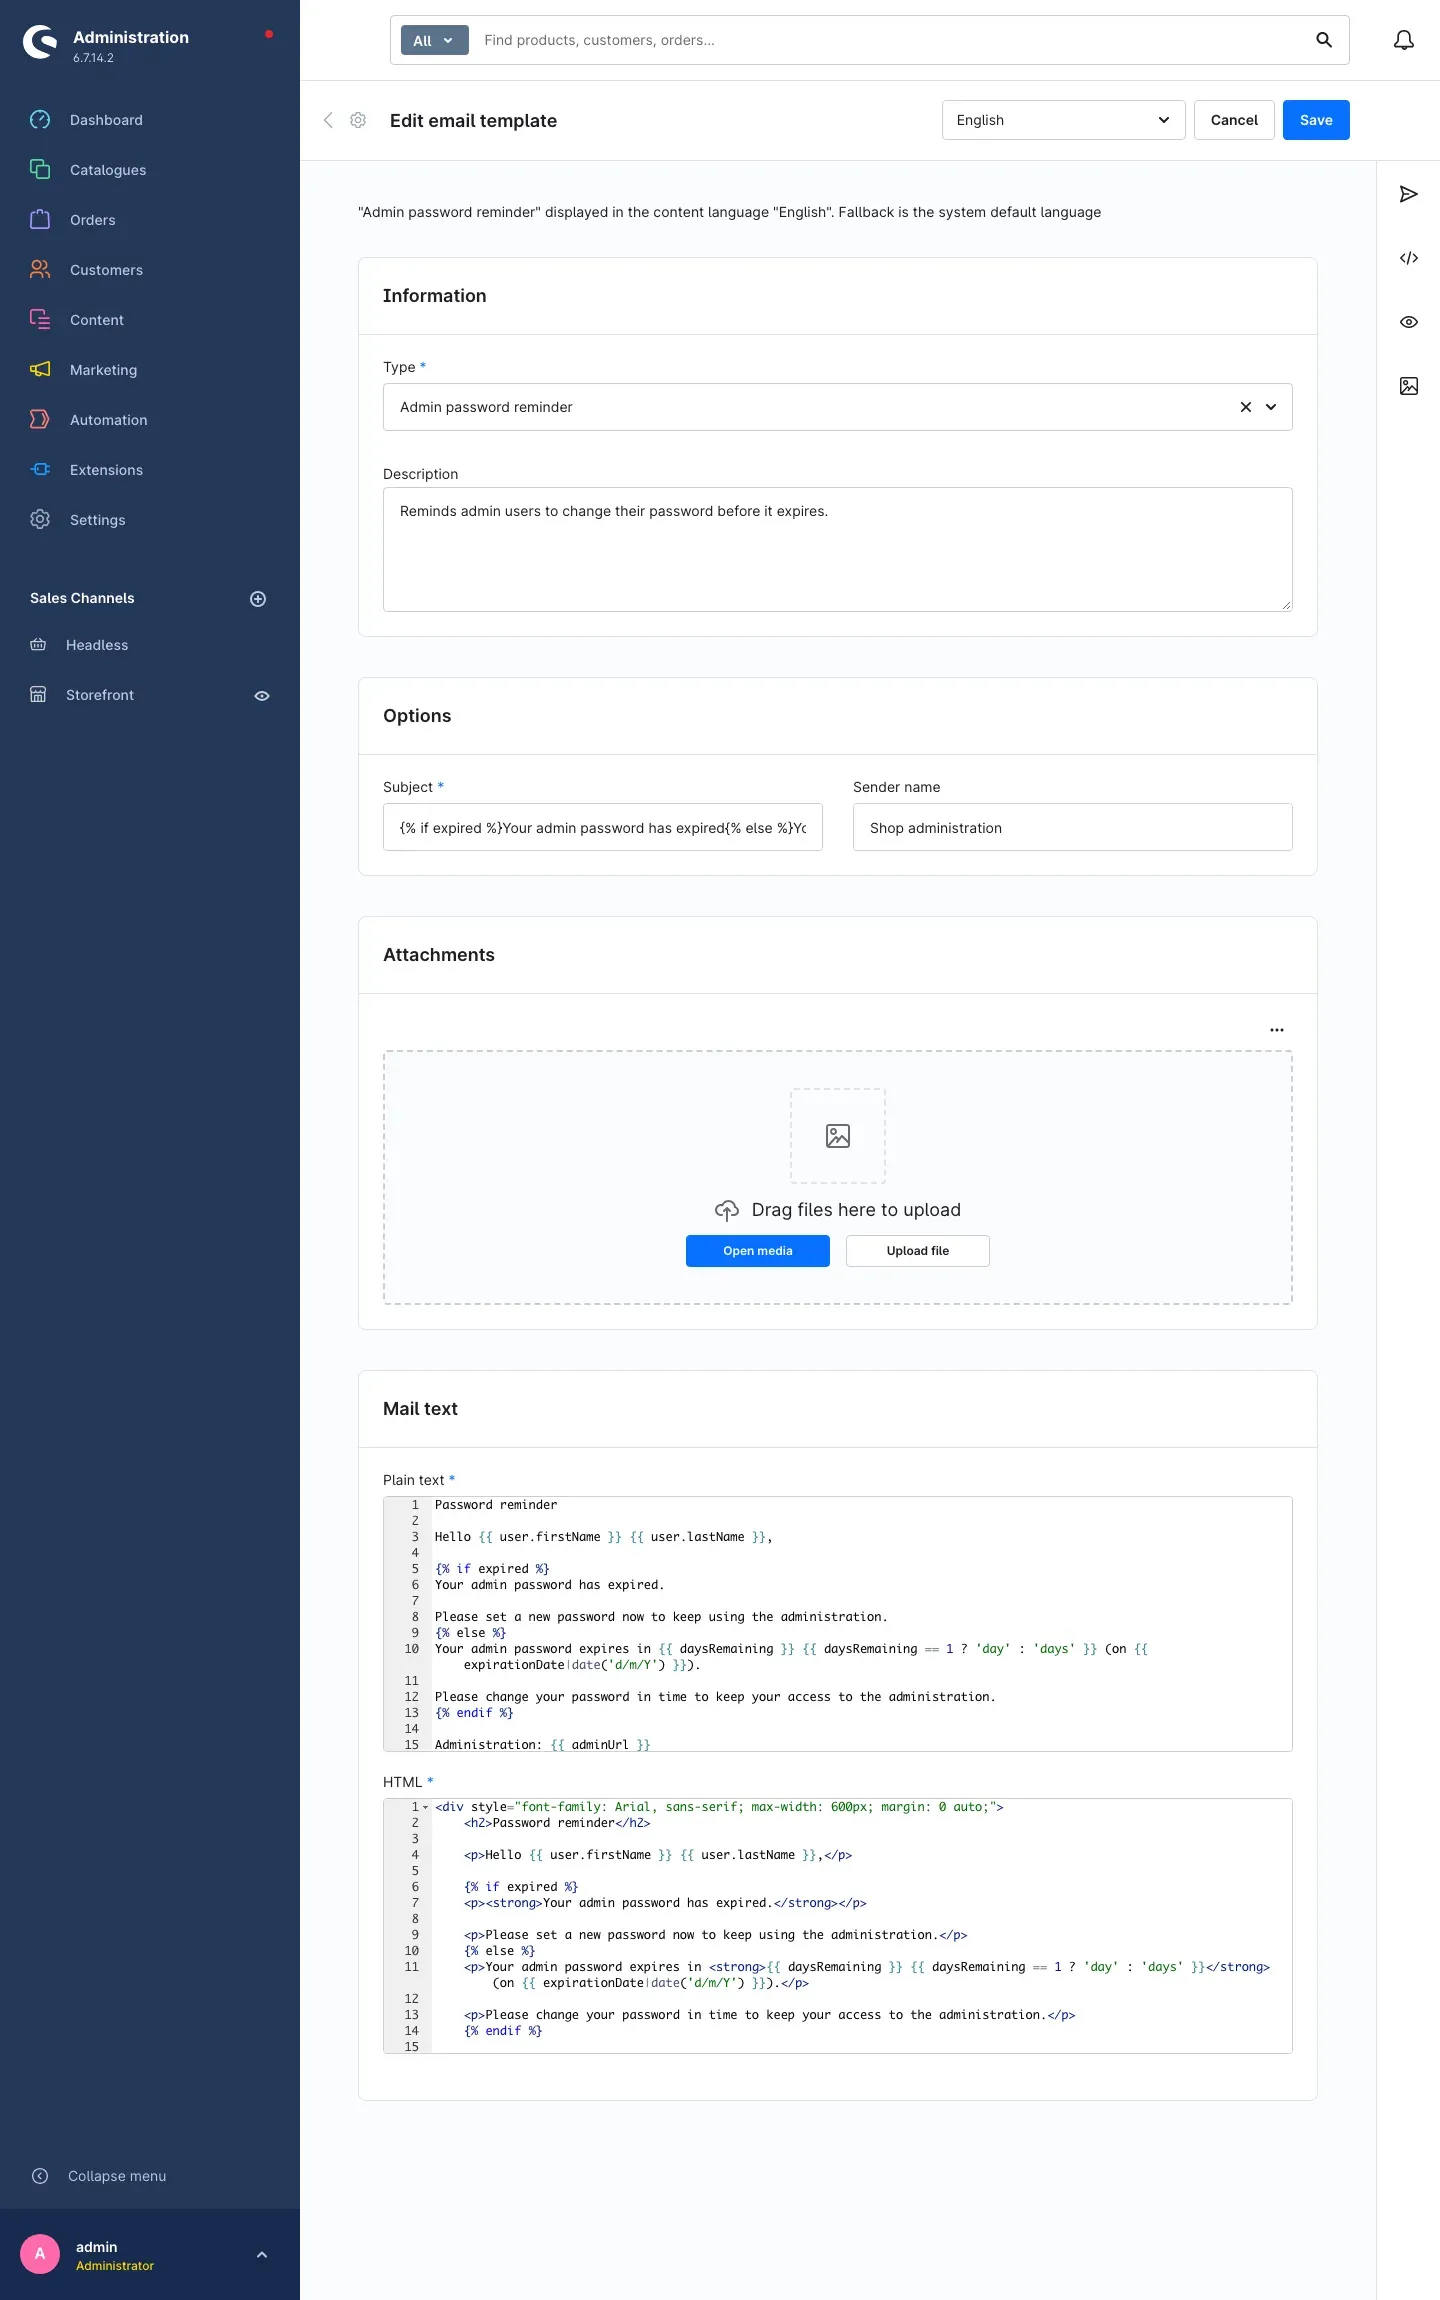Clear the Admin password reminder type
The image size is (1440, 2300).
(x=1246, y=407)
